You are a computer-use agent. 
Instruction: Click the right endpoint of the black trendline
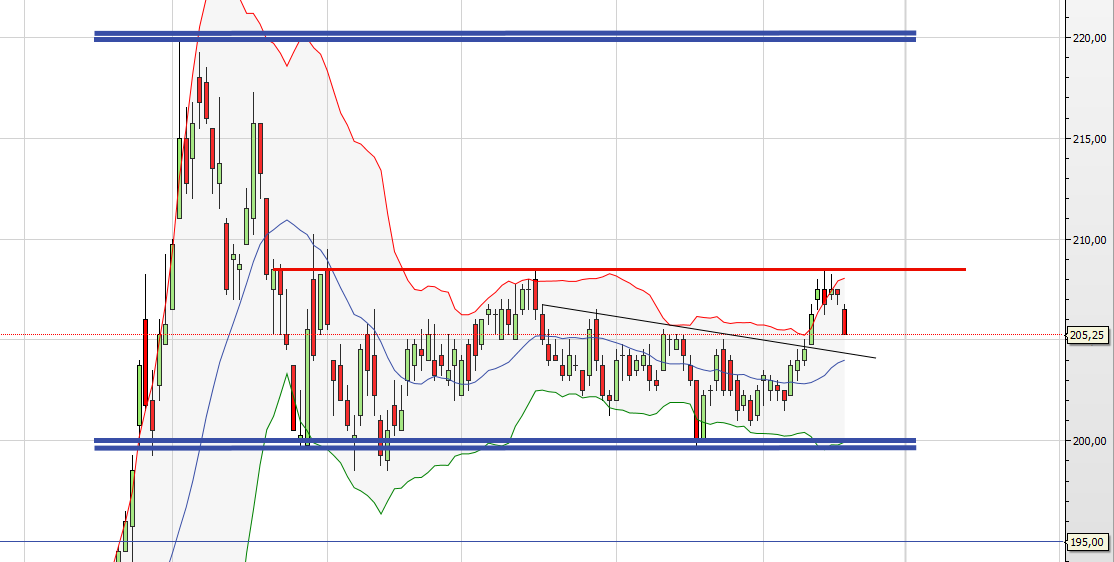point(875,357)
